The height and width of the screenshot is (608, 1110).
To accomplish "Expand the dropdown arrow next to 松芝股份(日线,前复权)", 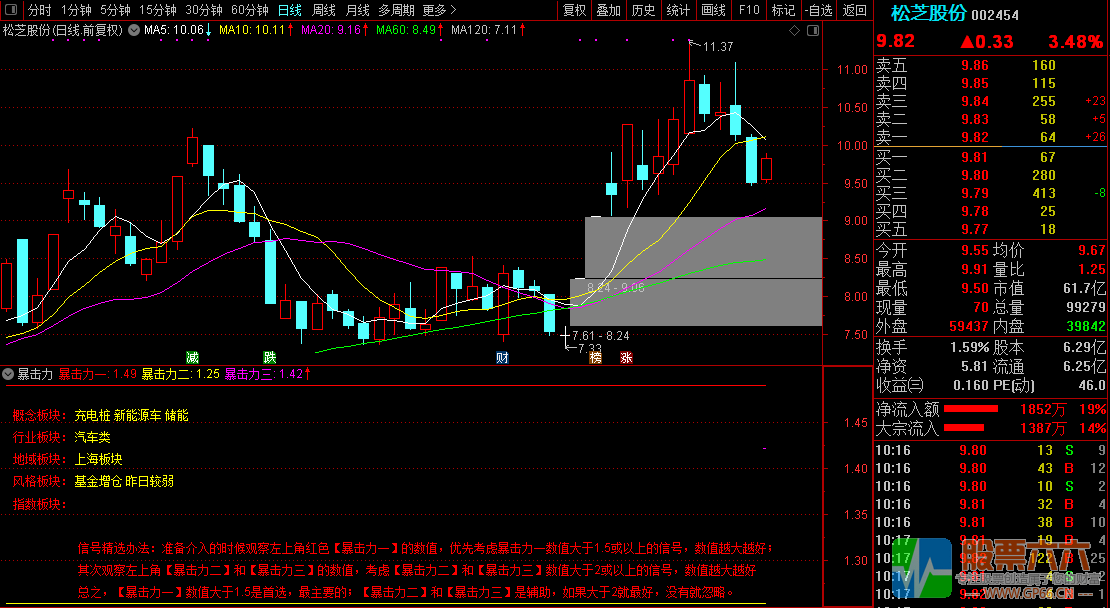I will (x=130, y=30).
